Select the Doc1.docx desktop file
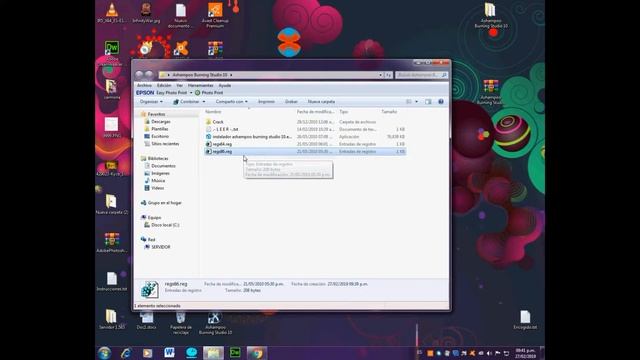 (147, 320)
